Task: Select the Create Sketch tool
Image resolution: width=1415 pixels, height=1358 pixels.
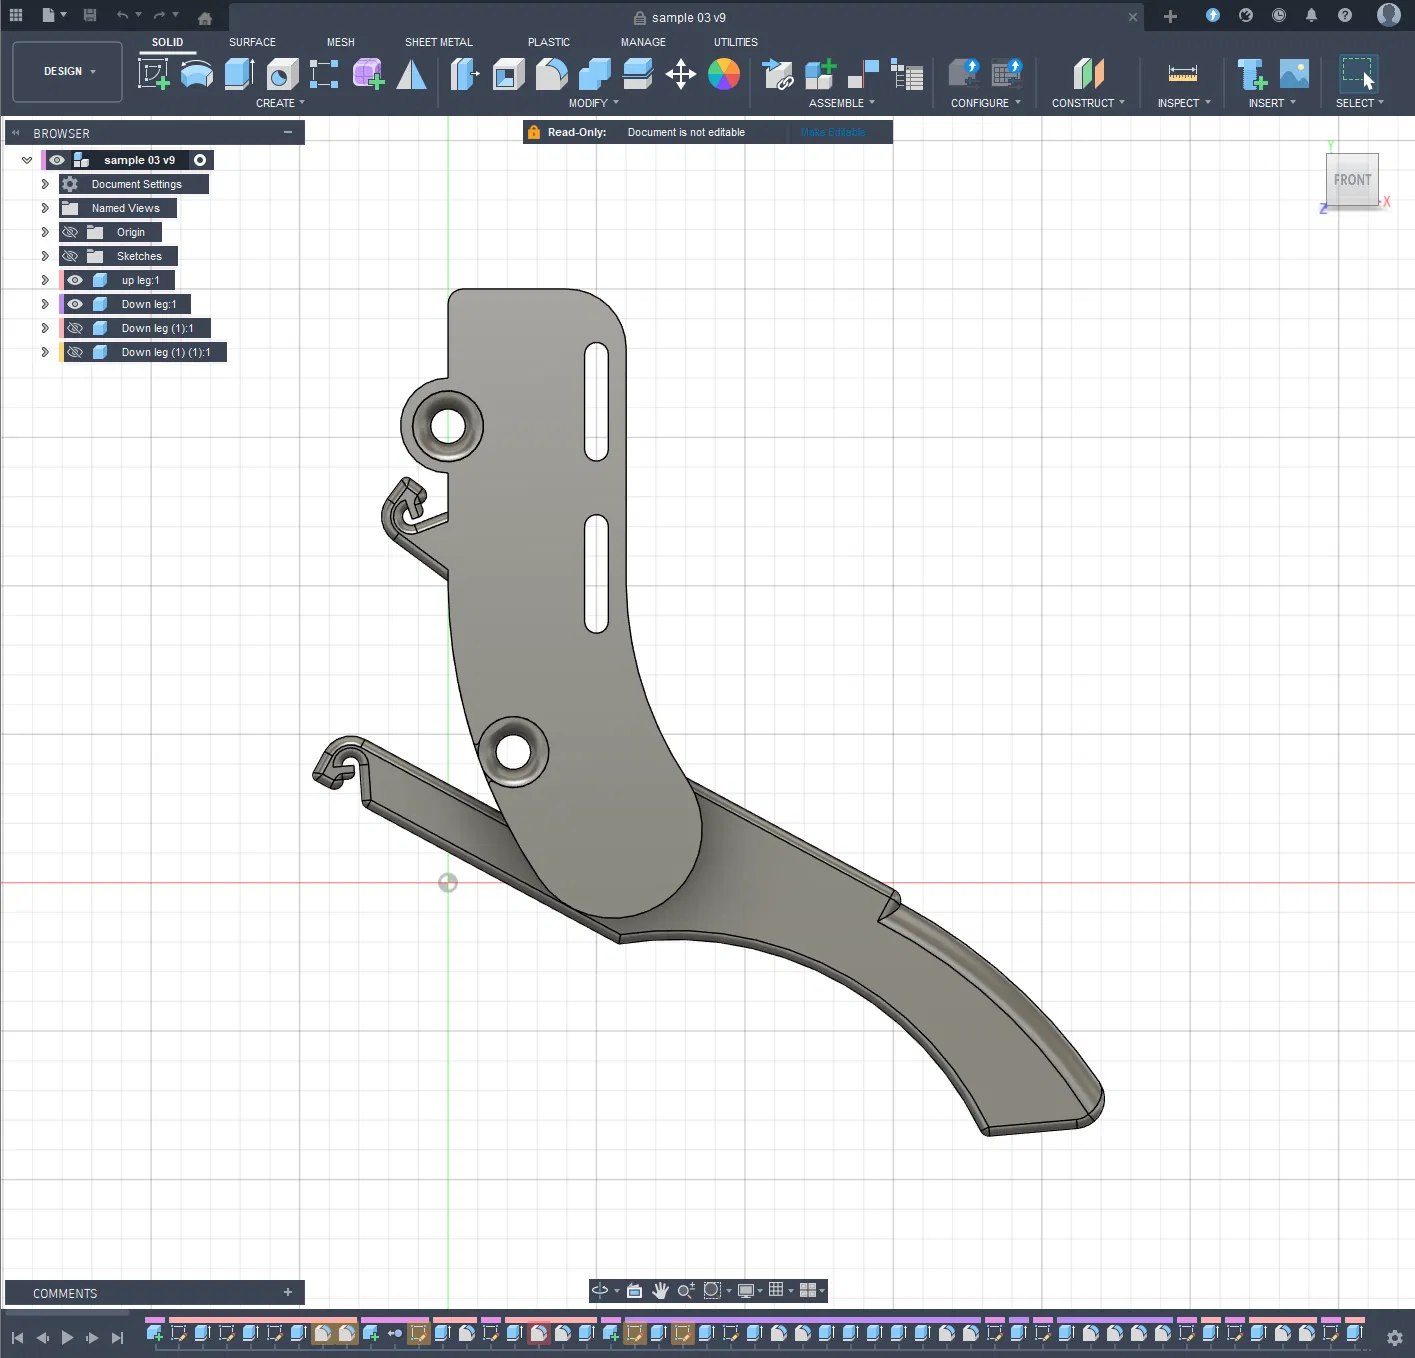Action: click(153, 74)
